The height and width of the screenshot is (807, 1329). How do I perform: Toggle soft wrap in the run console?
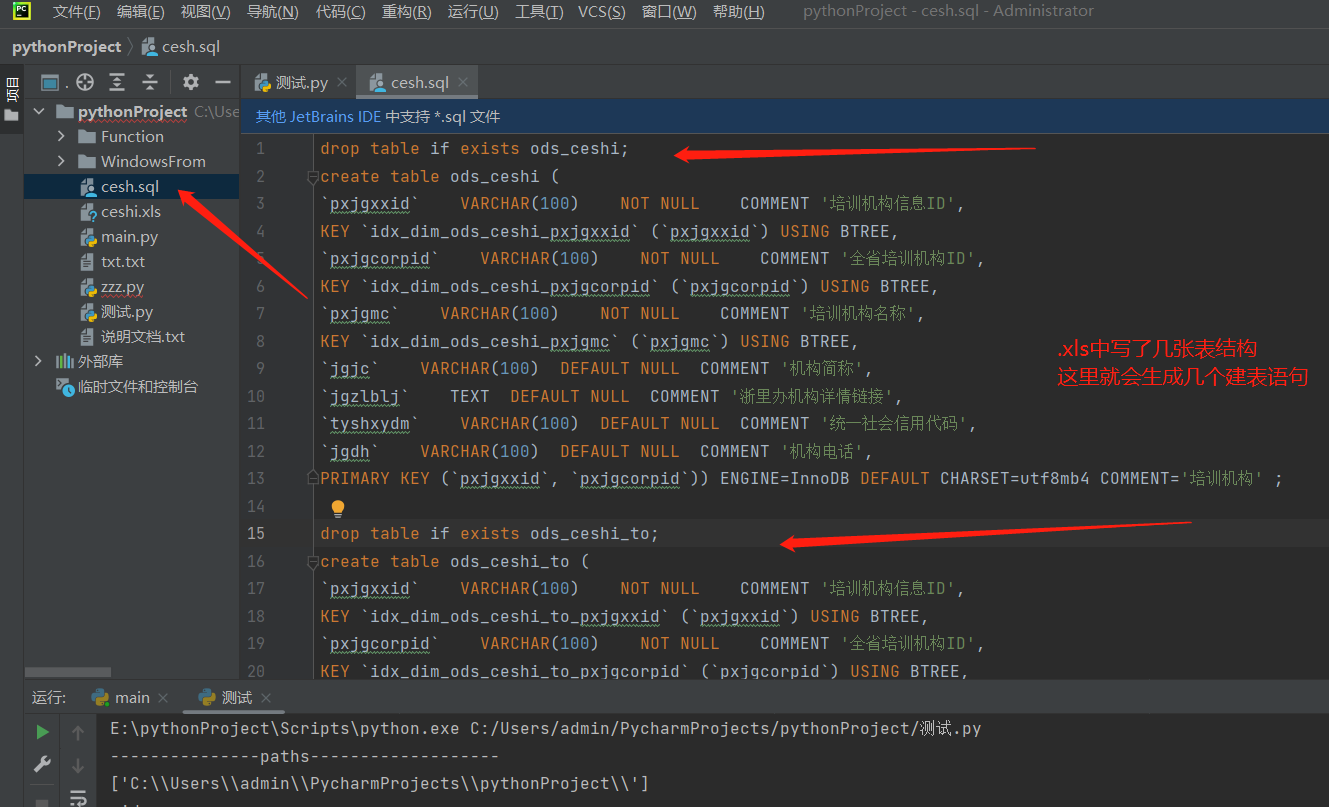point(78,800)
